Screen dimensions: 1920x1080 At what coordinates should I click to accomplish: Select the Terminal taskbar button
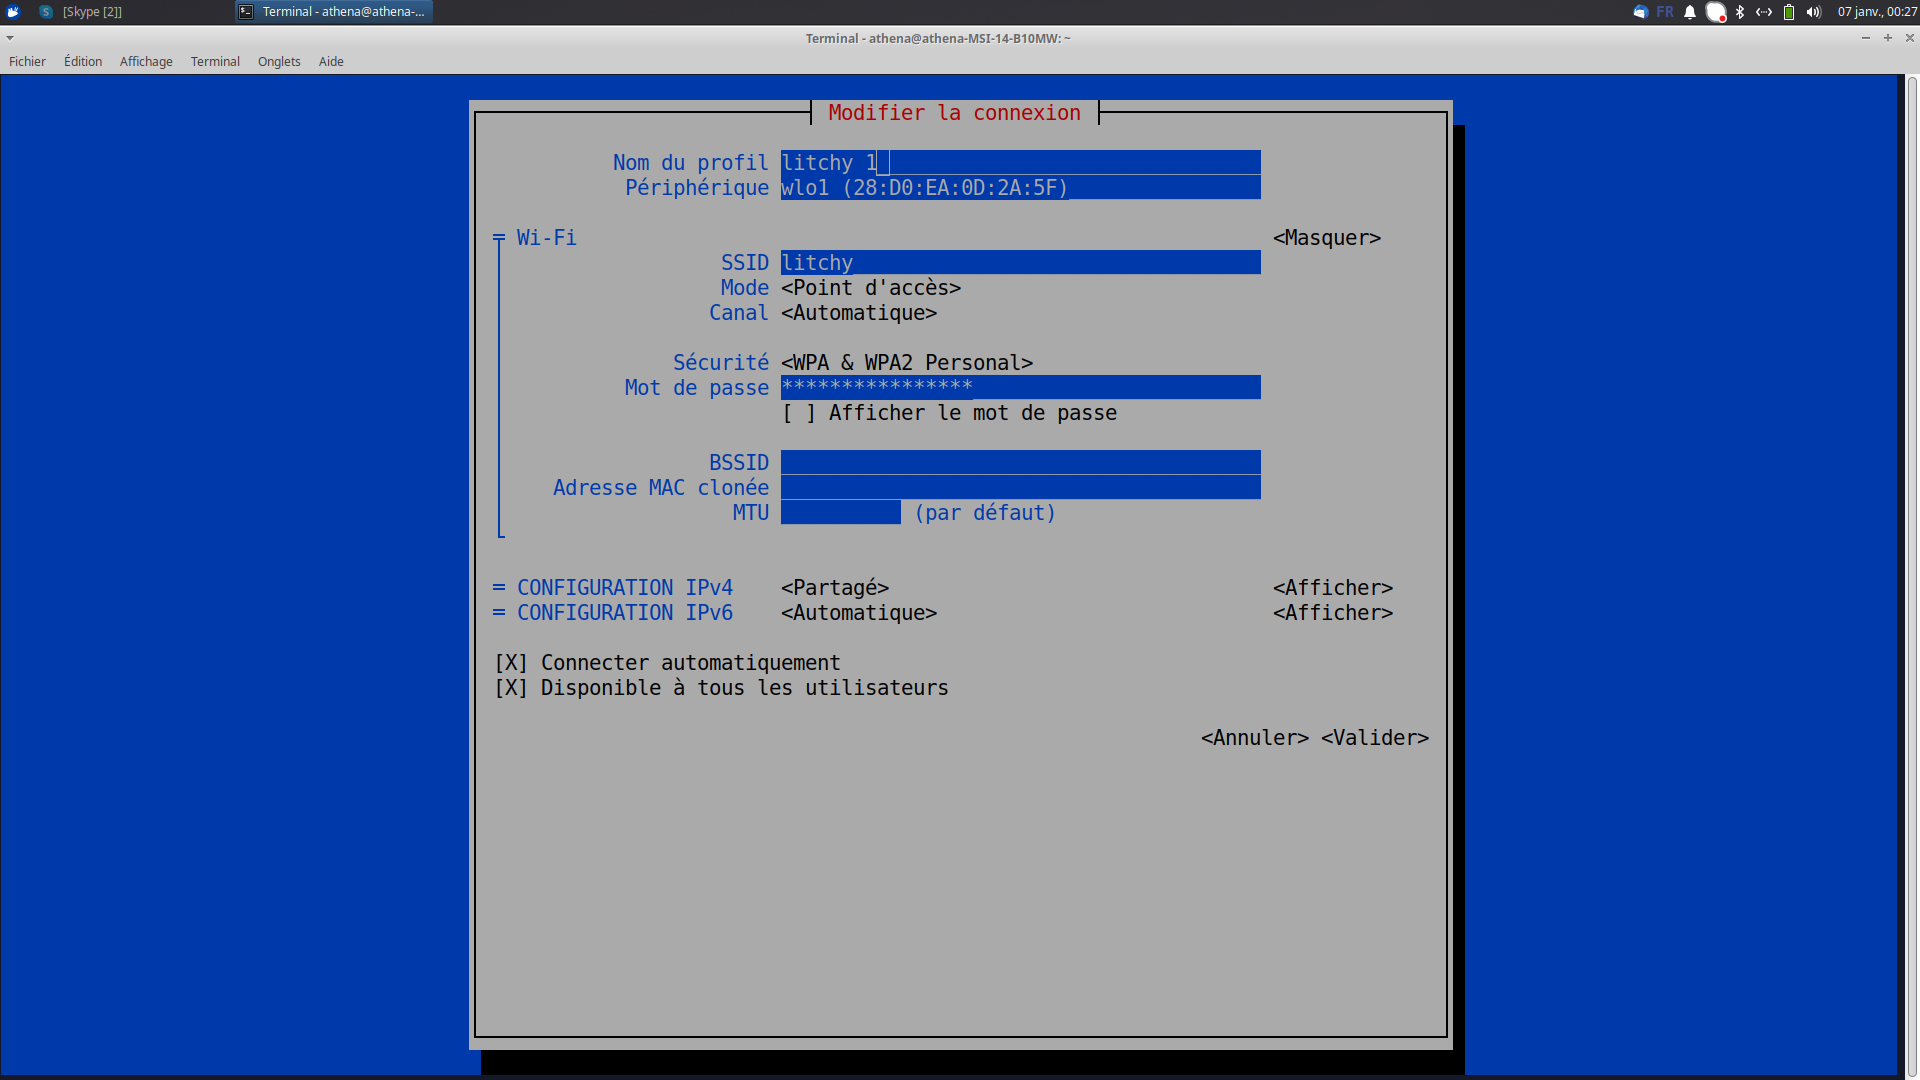(x=334, y=12)
